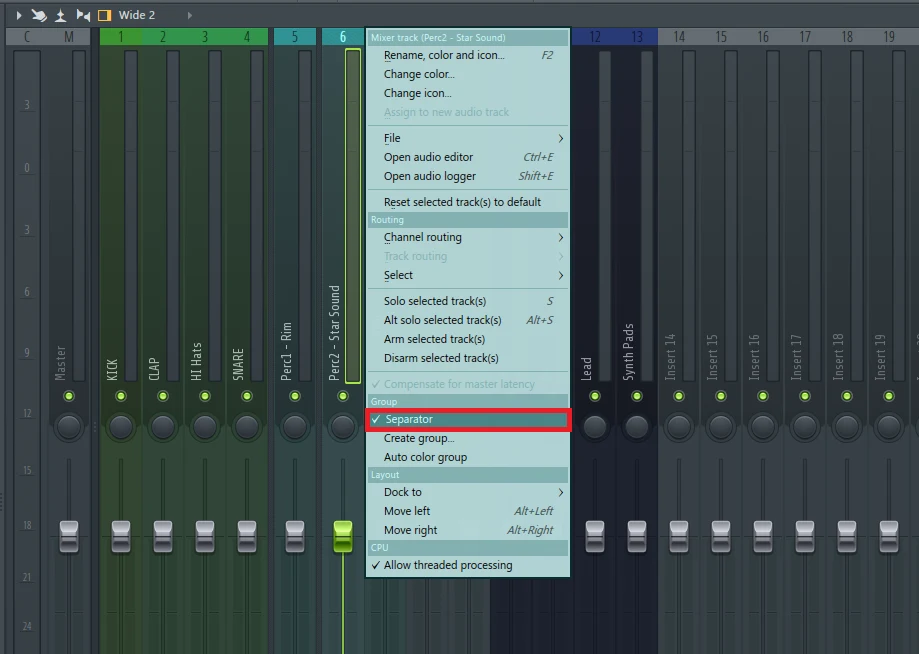The width and height of the screenshot is (919, 654).
Task: Click the Synth Pads pan knob
Action: pos(637,427)
